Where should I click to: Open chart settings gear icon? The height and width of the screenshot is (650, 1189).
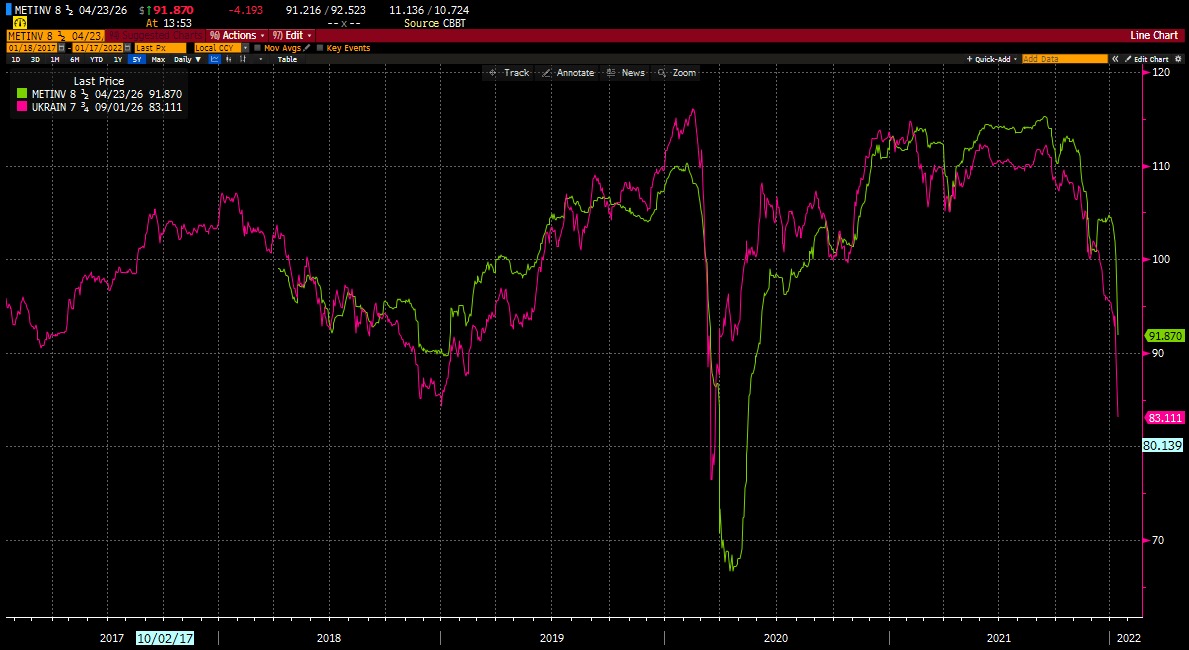point(1178,59)
